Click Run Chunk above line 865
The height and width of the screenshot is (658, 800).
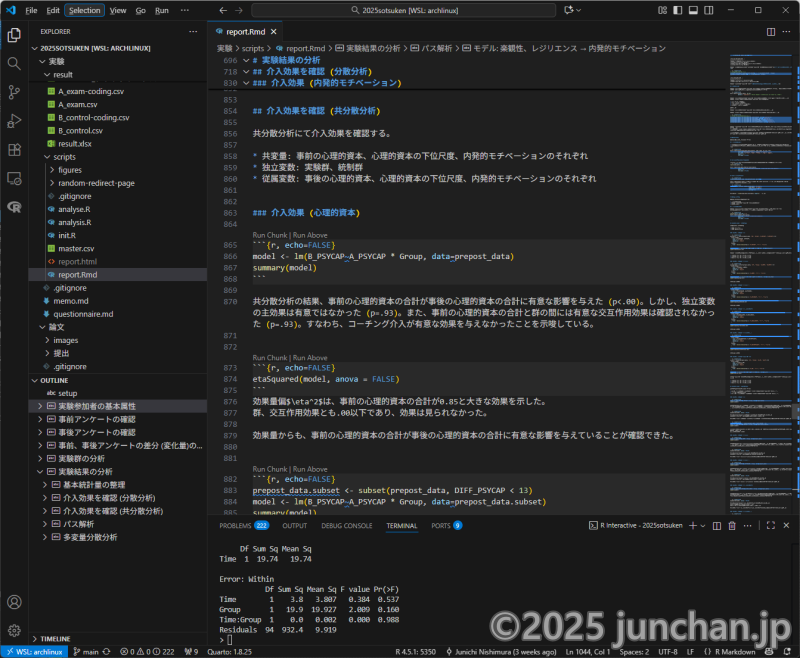(271, 233)
